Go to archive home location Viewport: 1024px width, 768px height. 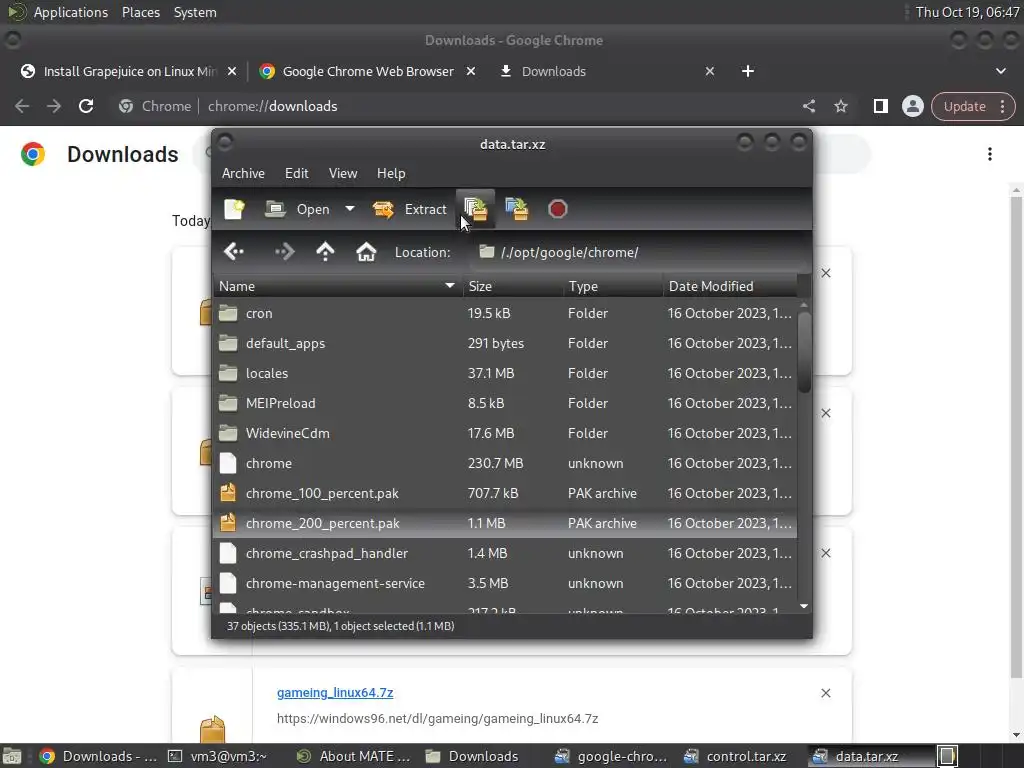pyautogui.click(x=366, y=251)
